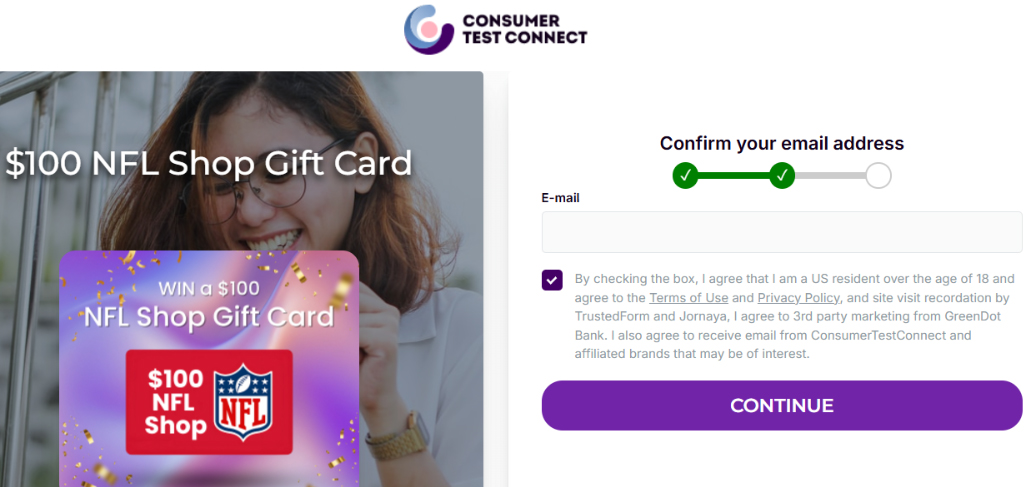Click the "E-mail" field label
The image size is (1030, 487).
(x=560, y=198)
